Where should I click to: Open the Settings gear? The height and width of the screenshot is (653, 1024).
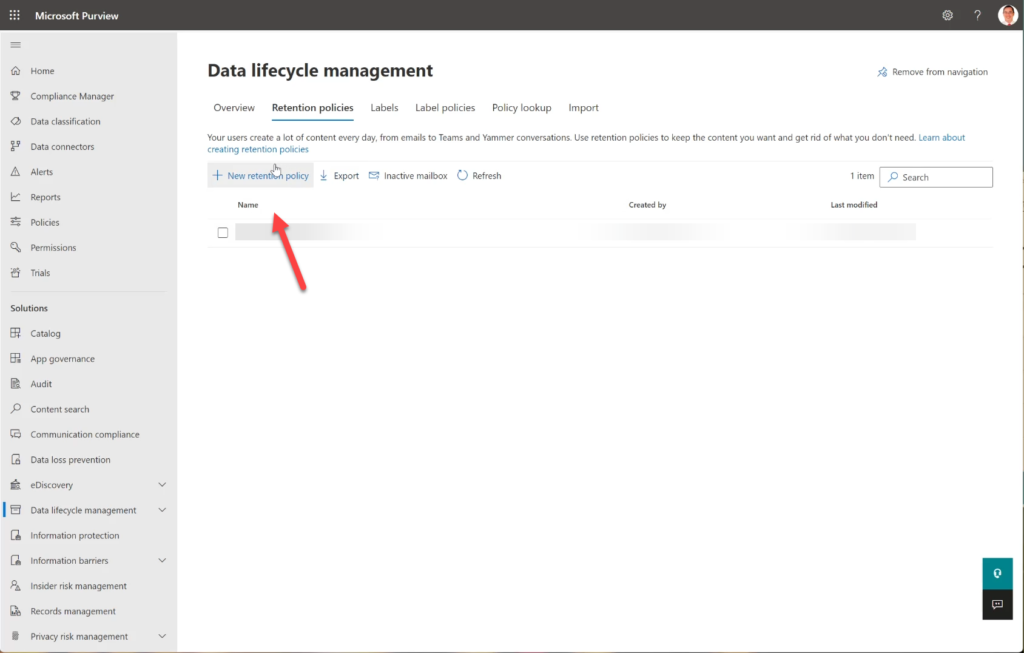pyautogui.click(x=947, y=15)
